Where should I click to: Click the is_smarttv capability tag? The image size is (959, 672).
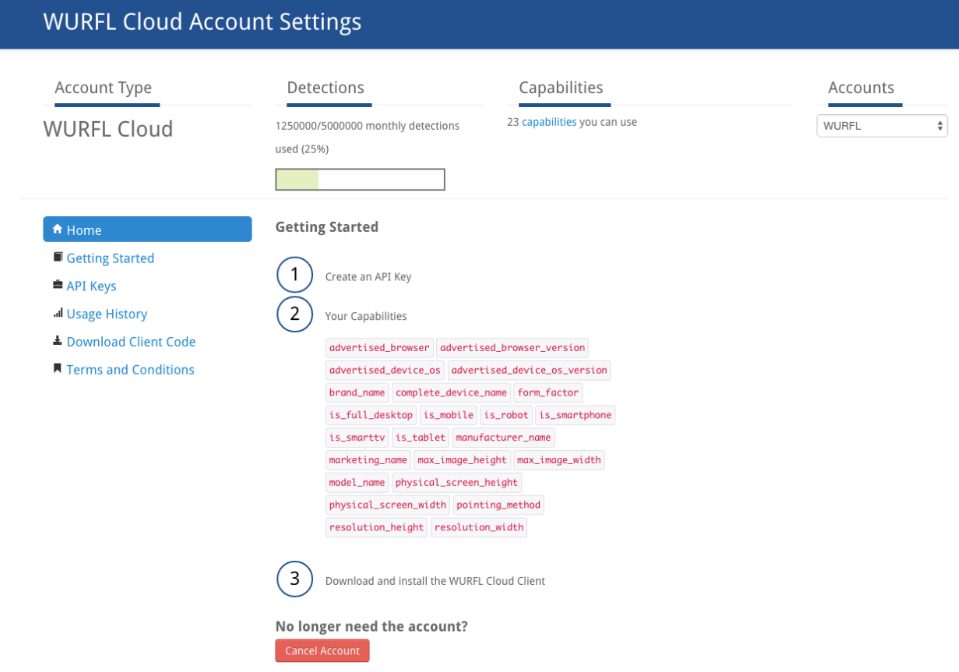pos(357,438)
